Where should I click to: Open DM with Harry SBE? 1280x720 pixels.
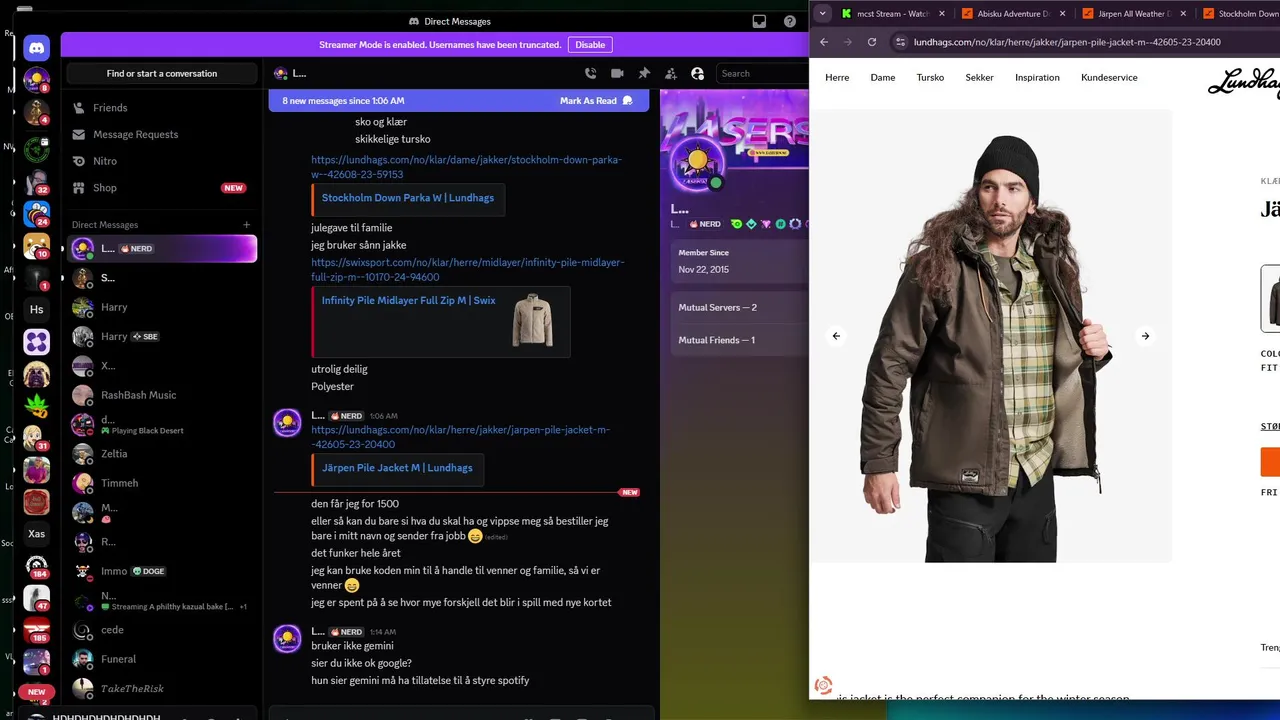162,337
